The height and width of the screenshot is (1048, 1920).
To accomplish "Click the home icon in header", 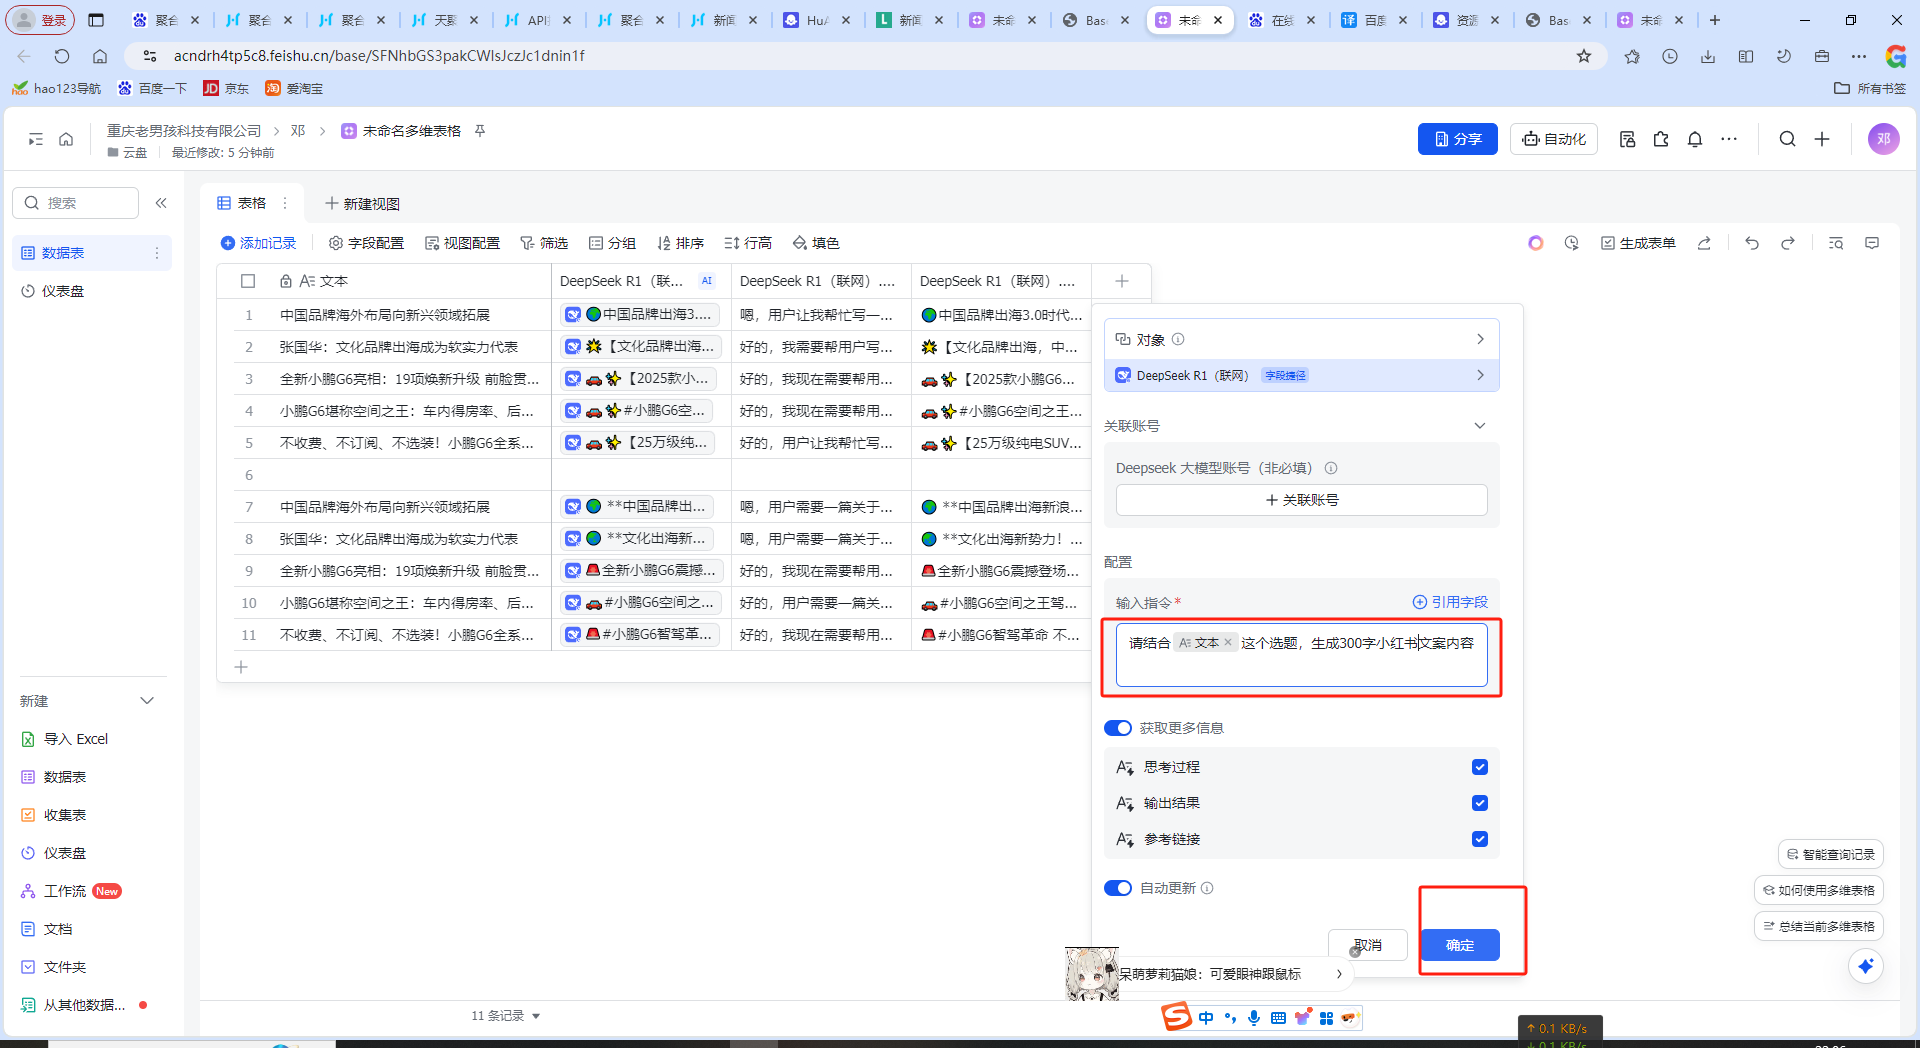I will tap(66, 139).
